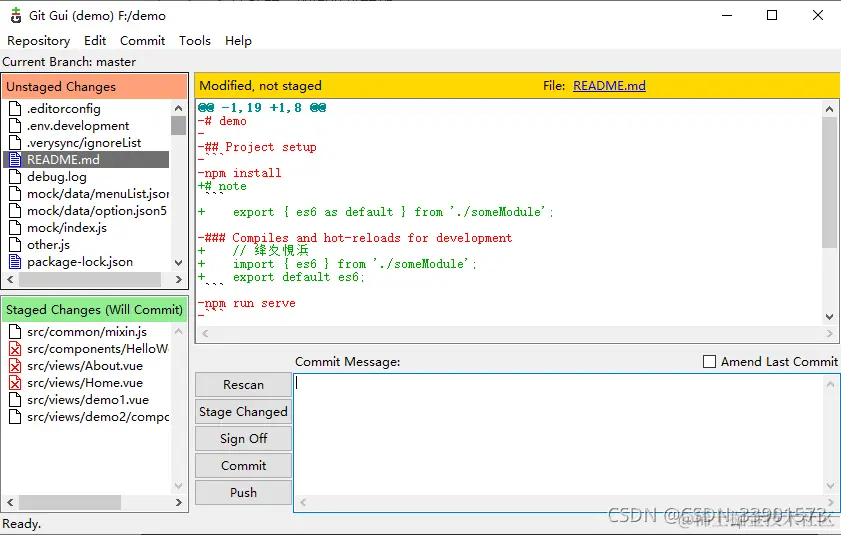This screenshot has width=841, height=535.
Task: Click inside the Commit Message text box
Action: coord(558,435)
